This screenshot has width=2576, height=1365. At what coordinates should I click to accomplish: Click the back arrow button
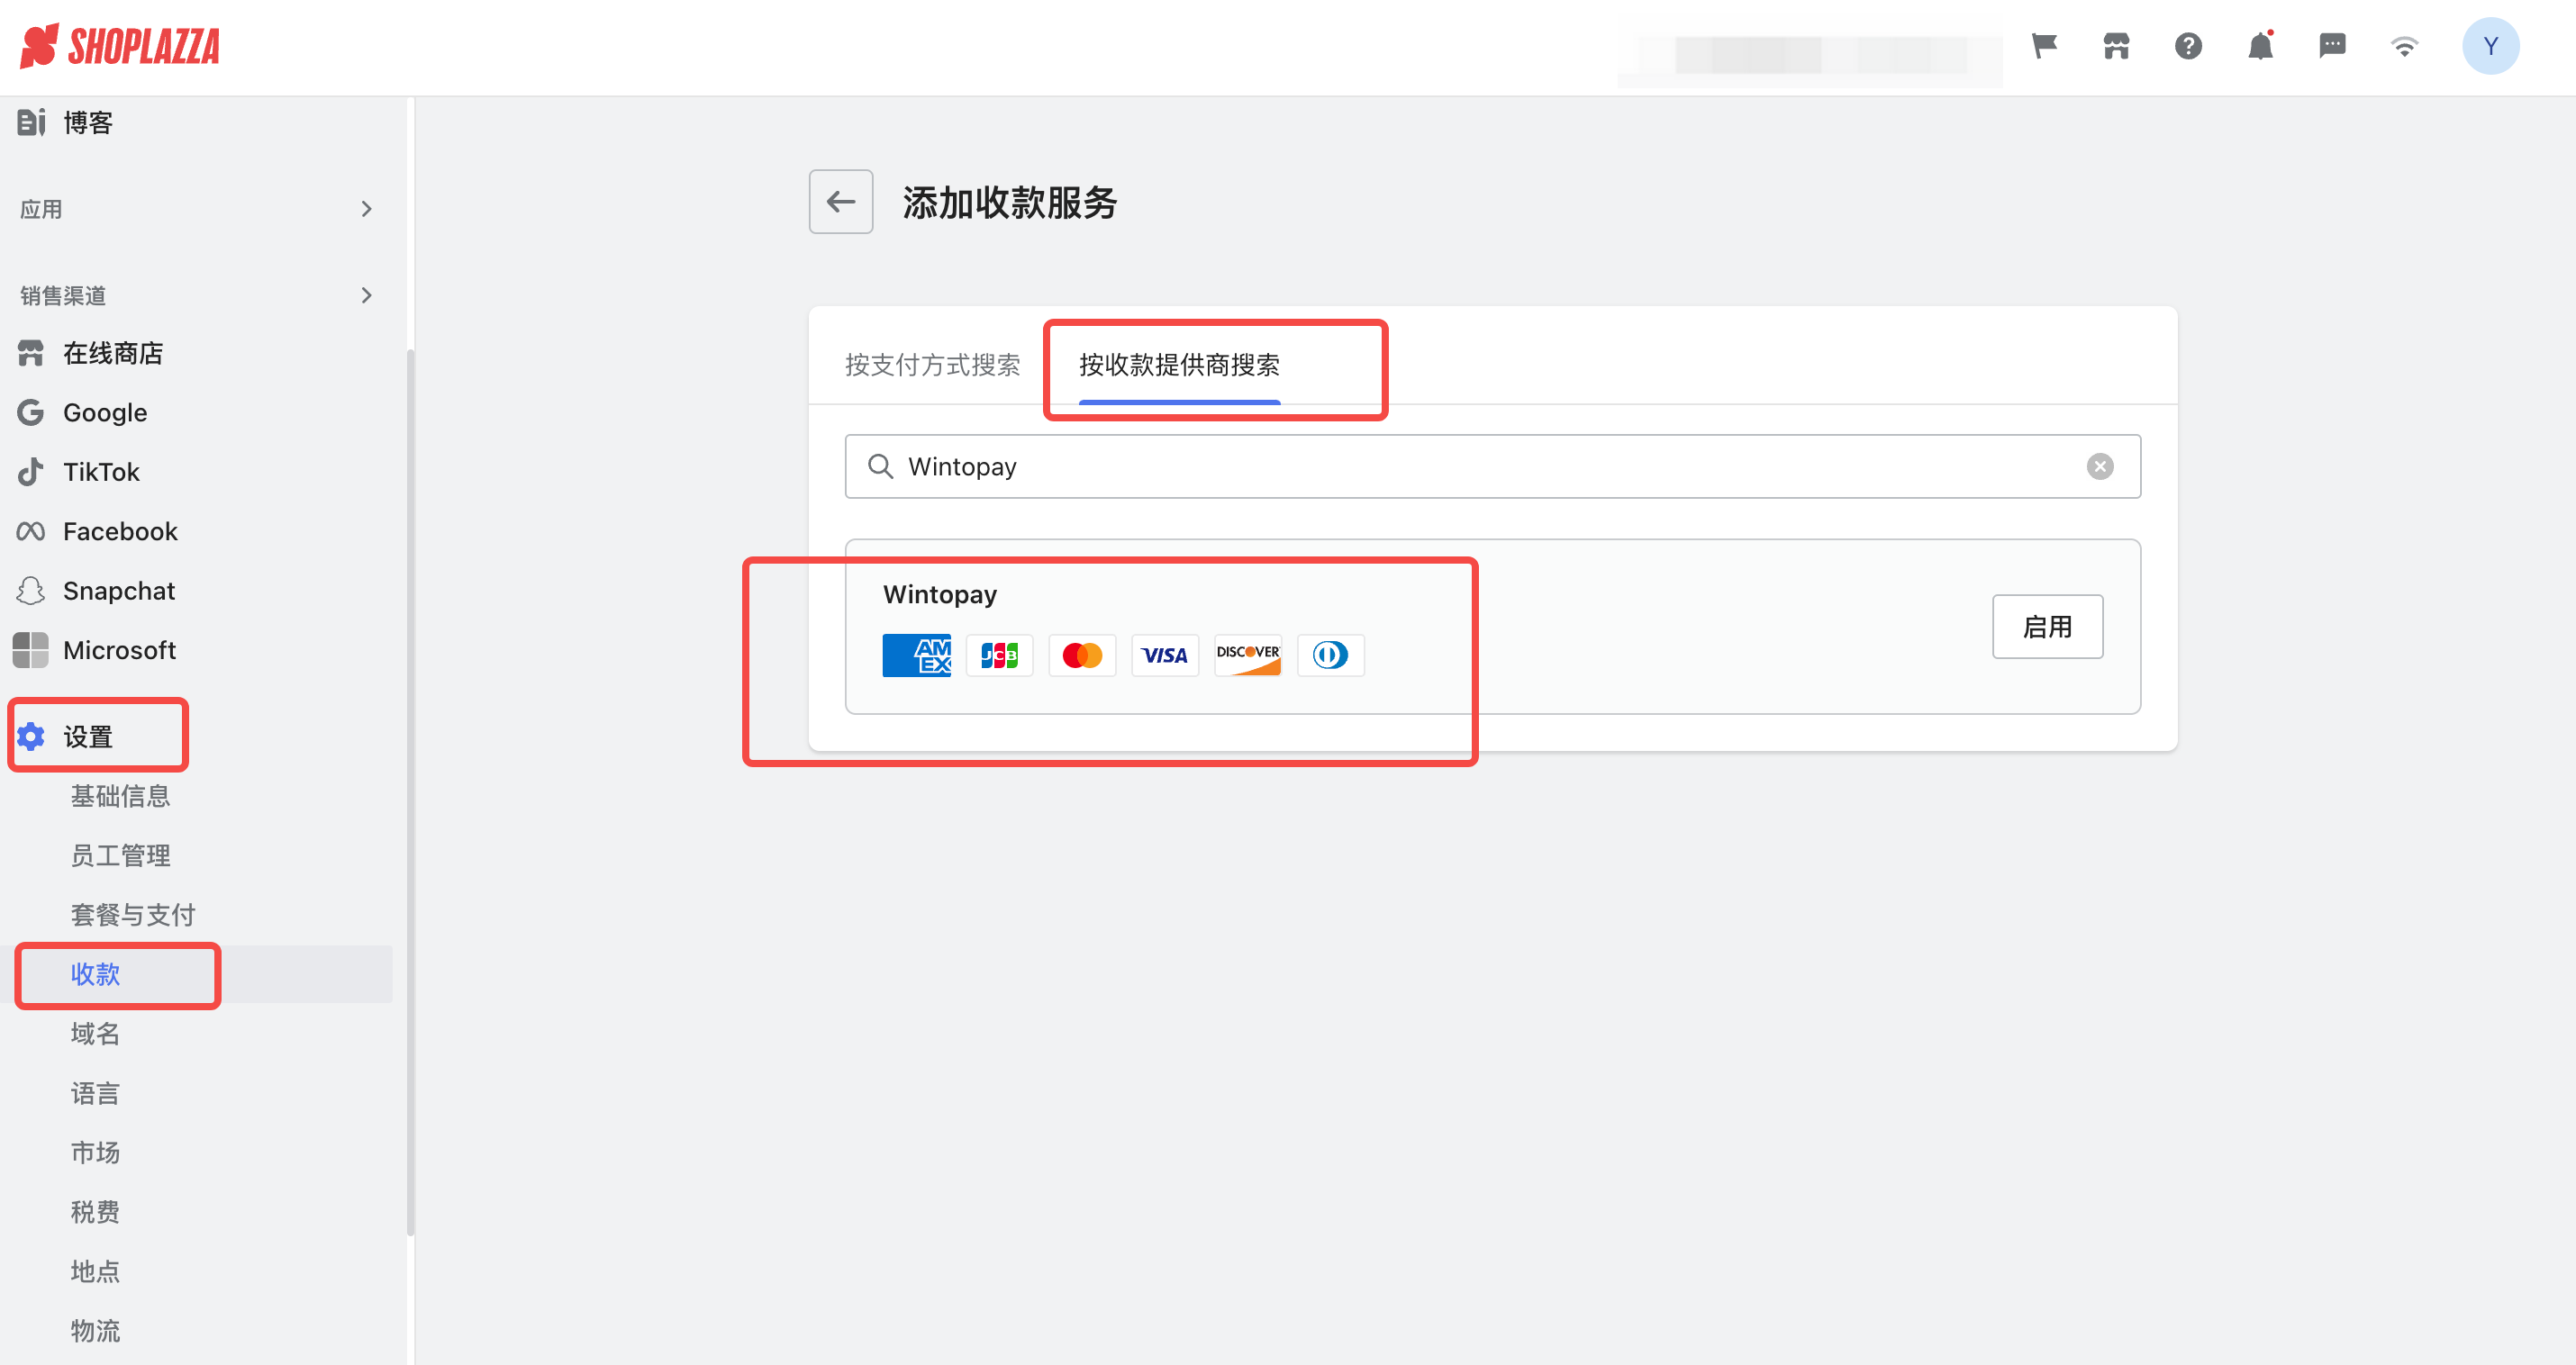point(840,202)
